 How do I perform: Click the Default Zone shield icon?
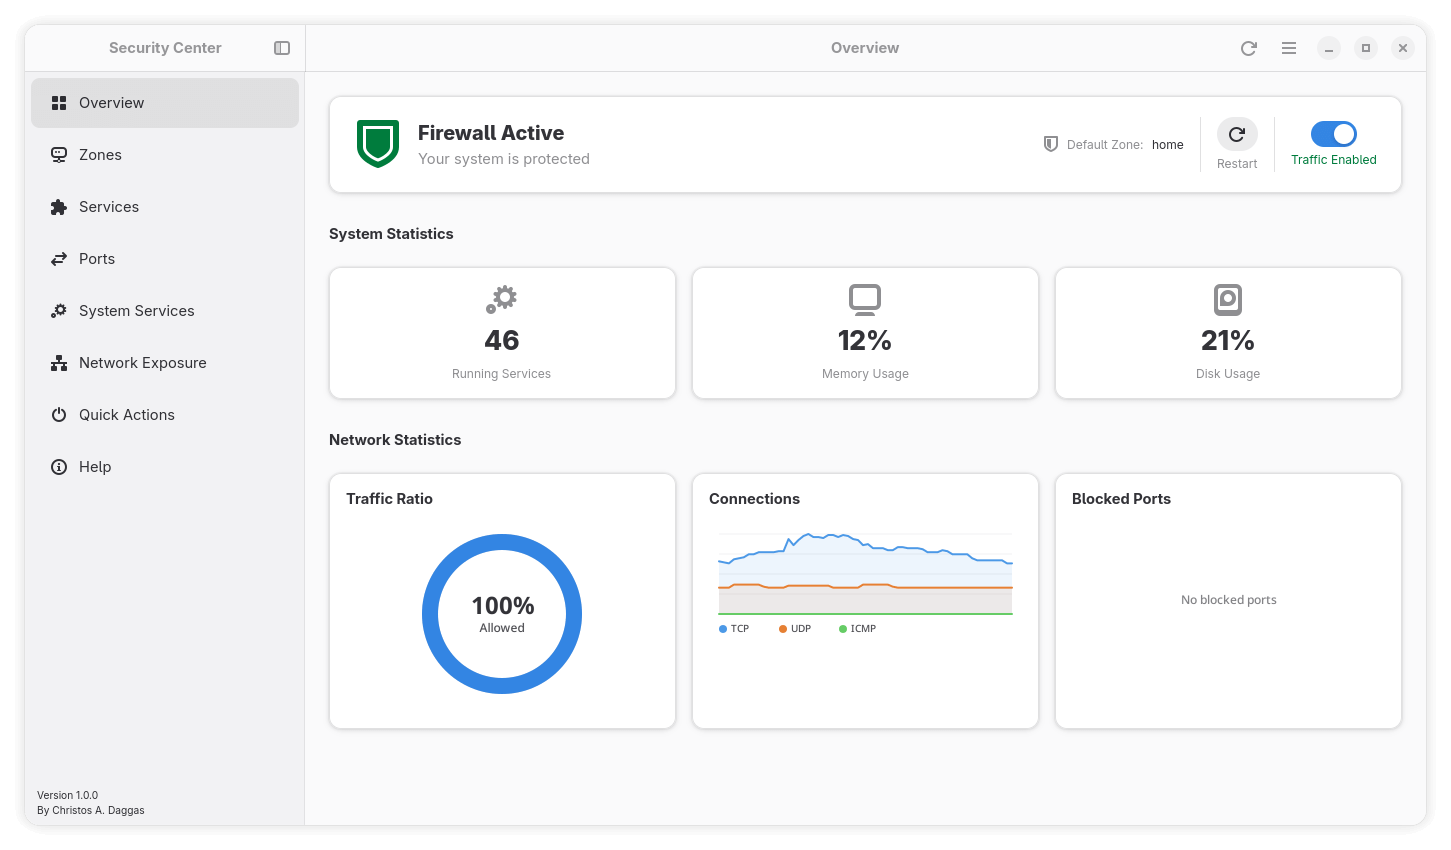click(x=1051, y=144)
